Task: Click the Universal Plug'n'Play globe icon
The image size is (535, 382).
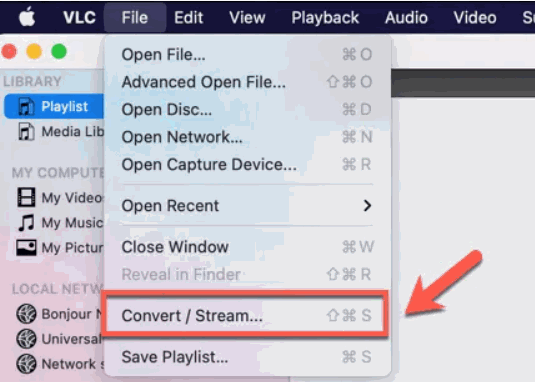Action: (26, 339)
